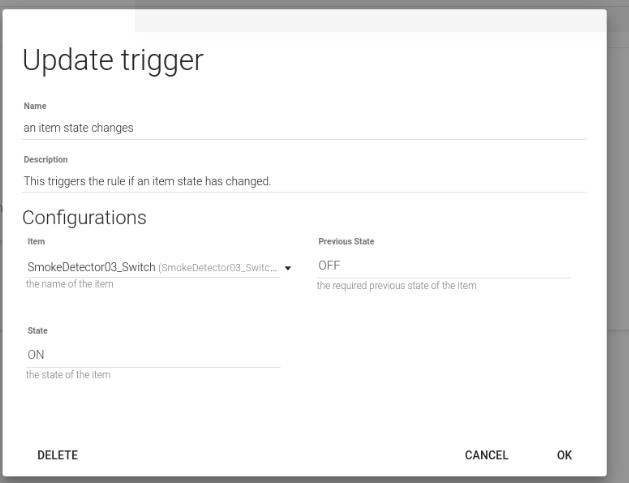Click the hint 'the state of the item'

(69, 375)
